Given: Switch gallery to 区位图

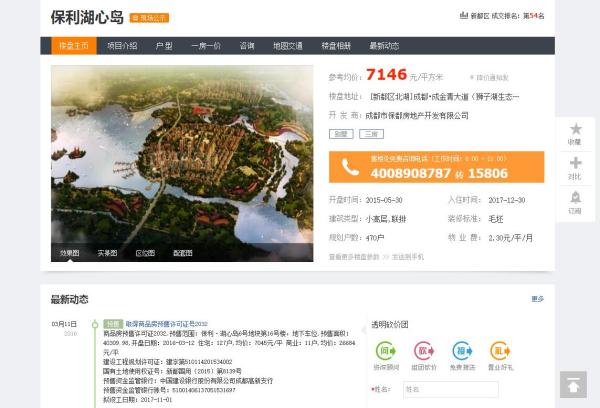Looking at the screenshot, I should [x=145, y=253].
